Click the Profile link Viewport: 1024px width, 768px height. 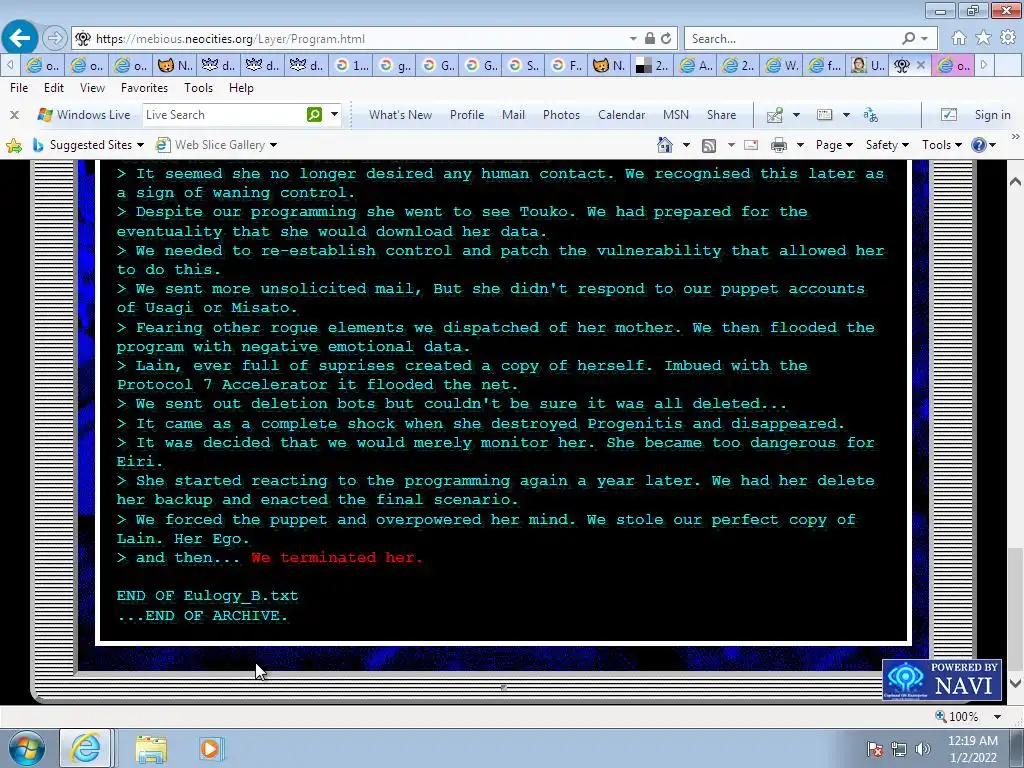[x=467, y=115]
